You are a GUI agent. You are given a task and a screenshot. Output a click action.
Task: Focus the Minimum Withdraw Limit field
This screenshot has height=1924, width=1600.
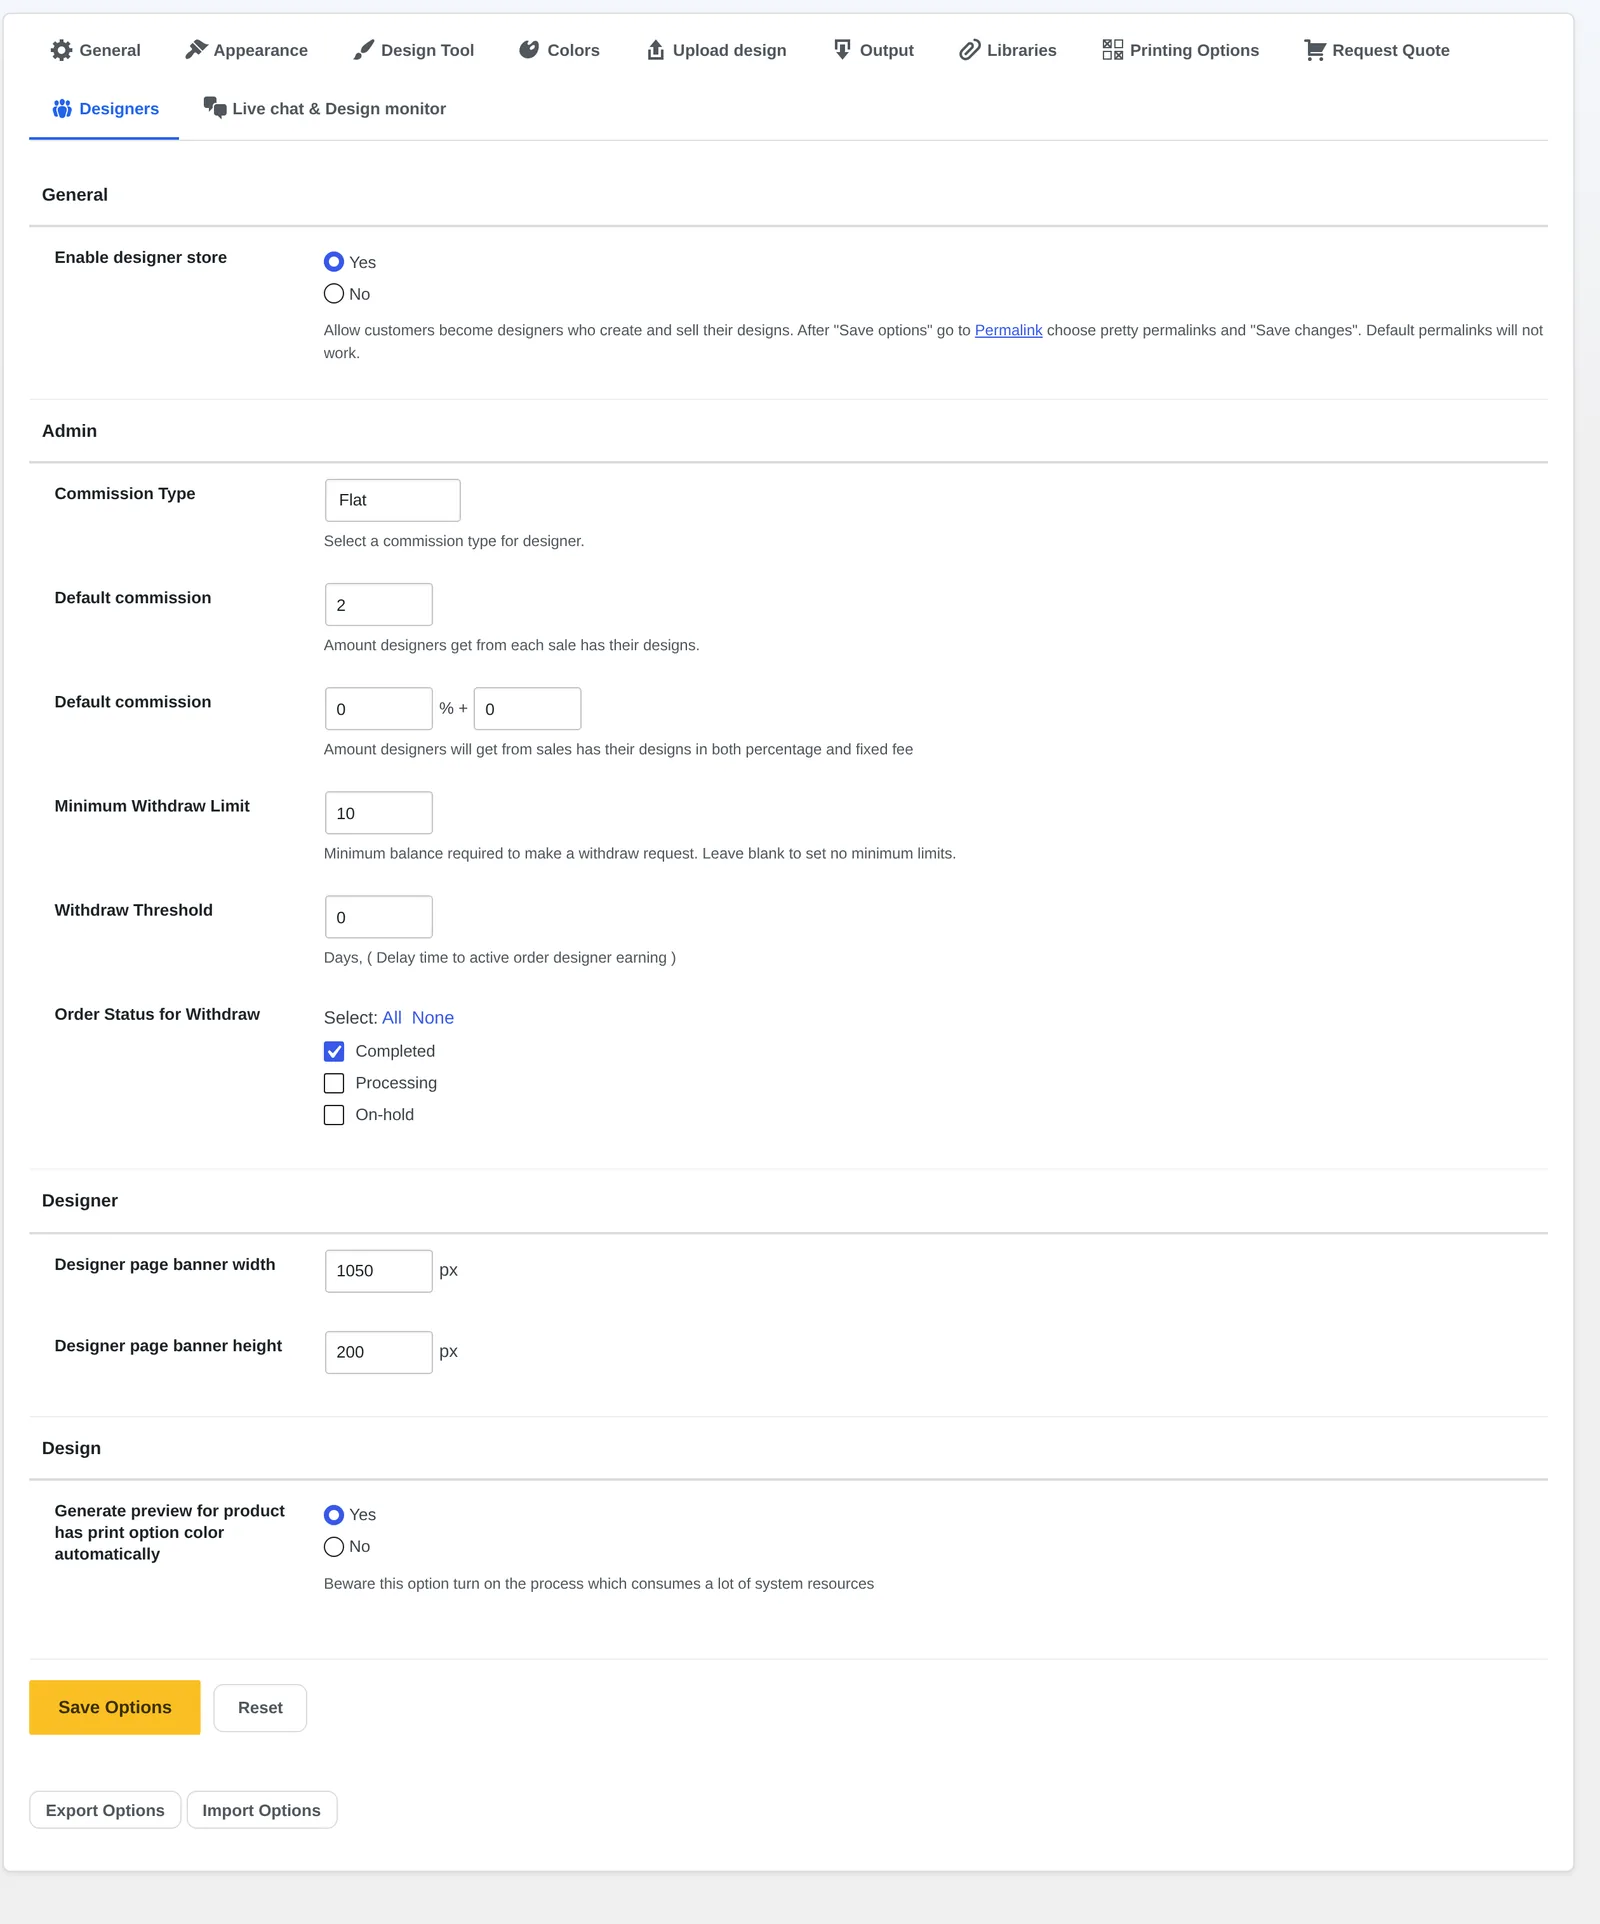379,813
